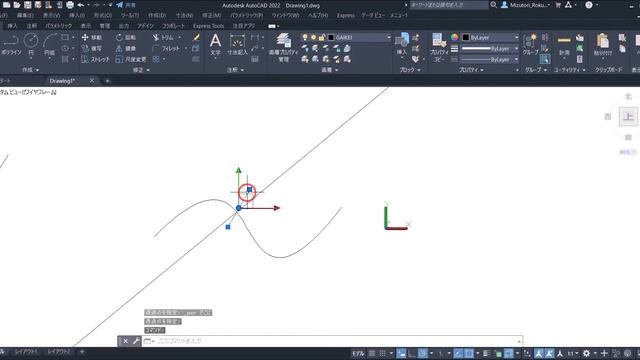Click into the command line input field
This screenshot has width=640, height=360.
337,341
